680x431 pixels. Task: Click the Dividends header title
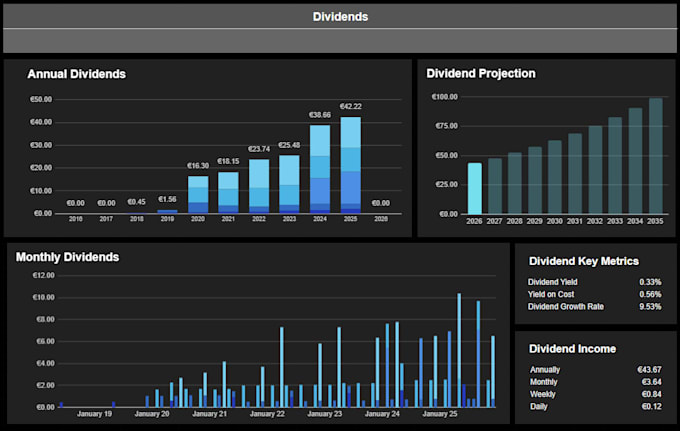[x=340, y=17]
